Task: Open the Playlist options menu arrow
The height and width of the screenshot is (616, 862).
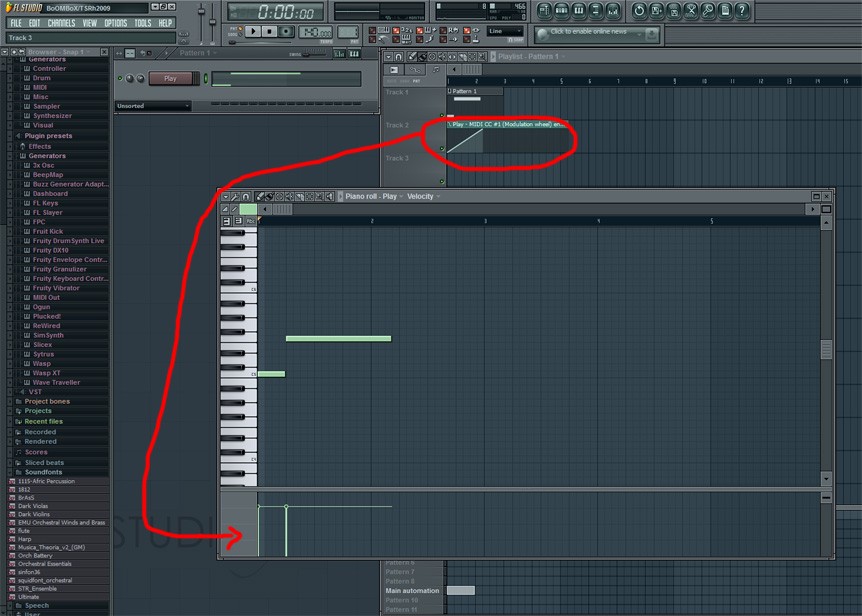Action: 388,56
